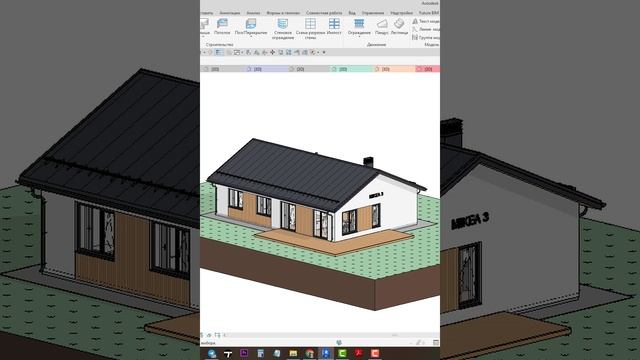Open the Надстройки ribbon tab
Viewport: 640px width, 360px height.
401,13
